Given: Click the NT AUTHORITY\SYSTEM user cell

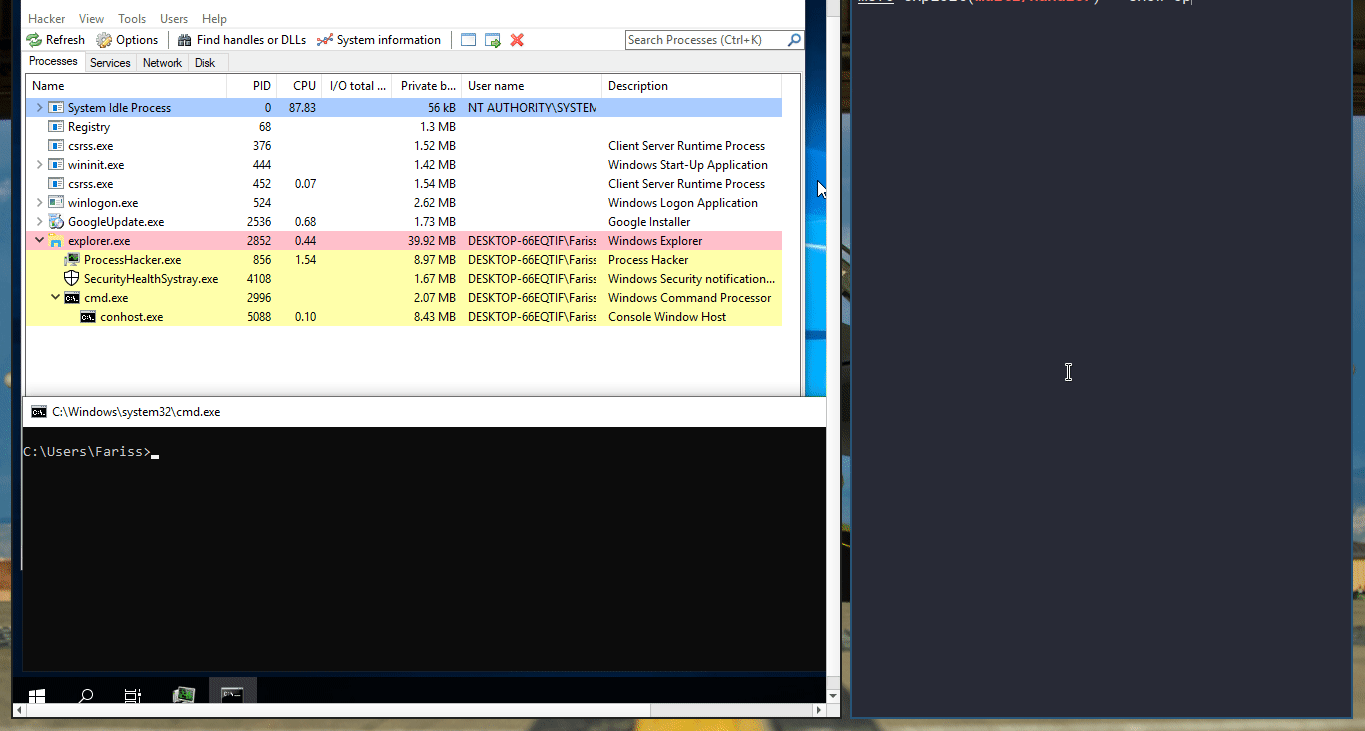Looking at the screenshot, I should (x=532, y=108).
